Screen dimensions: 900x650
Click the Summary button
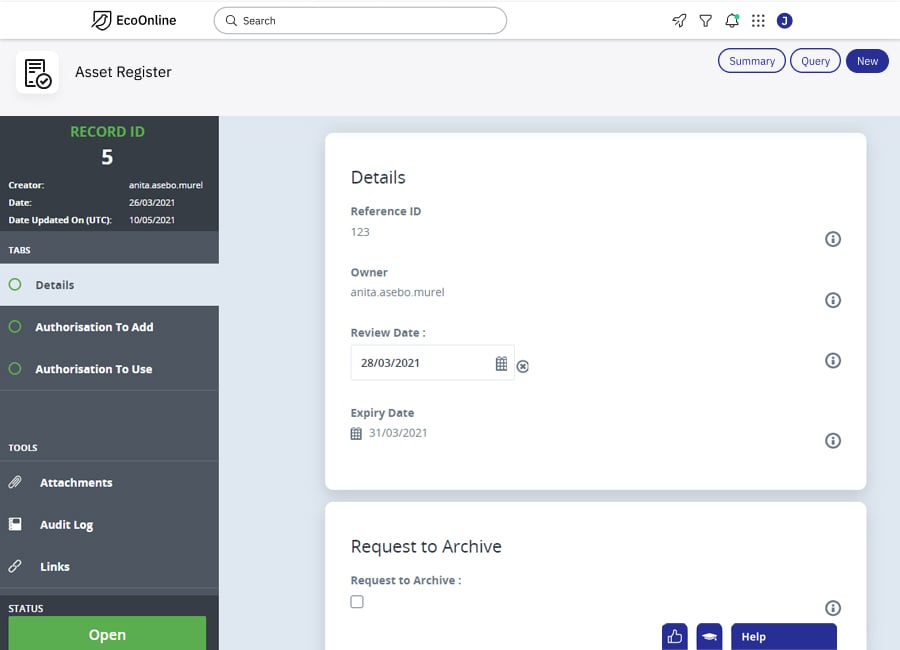point(751,61)
